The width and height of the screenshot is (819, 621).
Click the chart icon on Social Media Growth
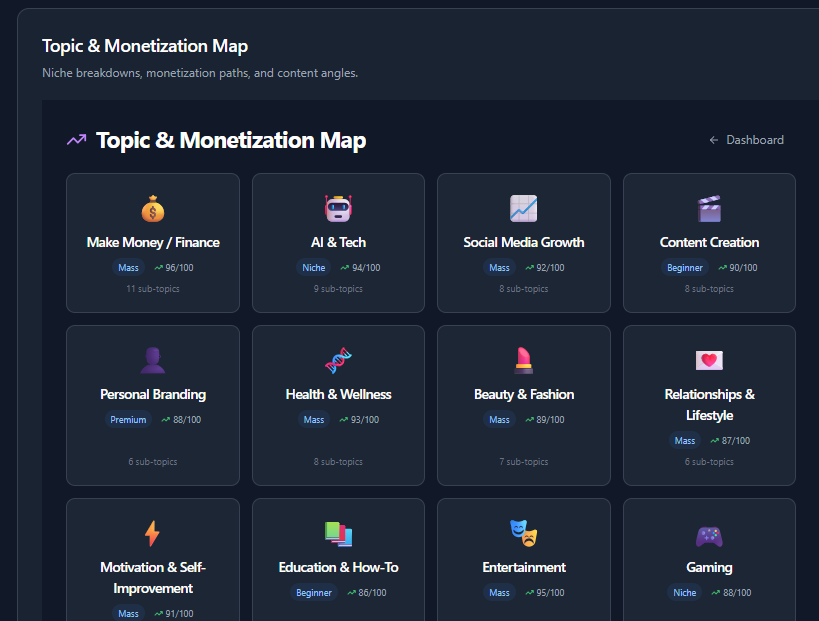point(523,208)
